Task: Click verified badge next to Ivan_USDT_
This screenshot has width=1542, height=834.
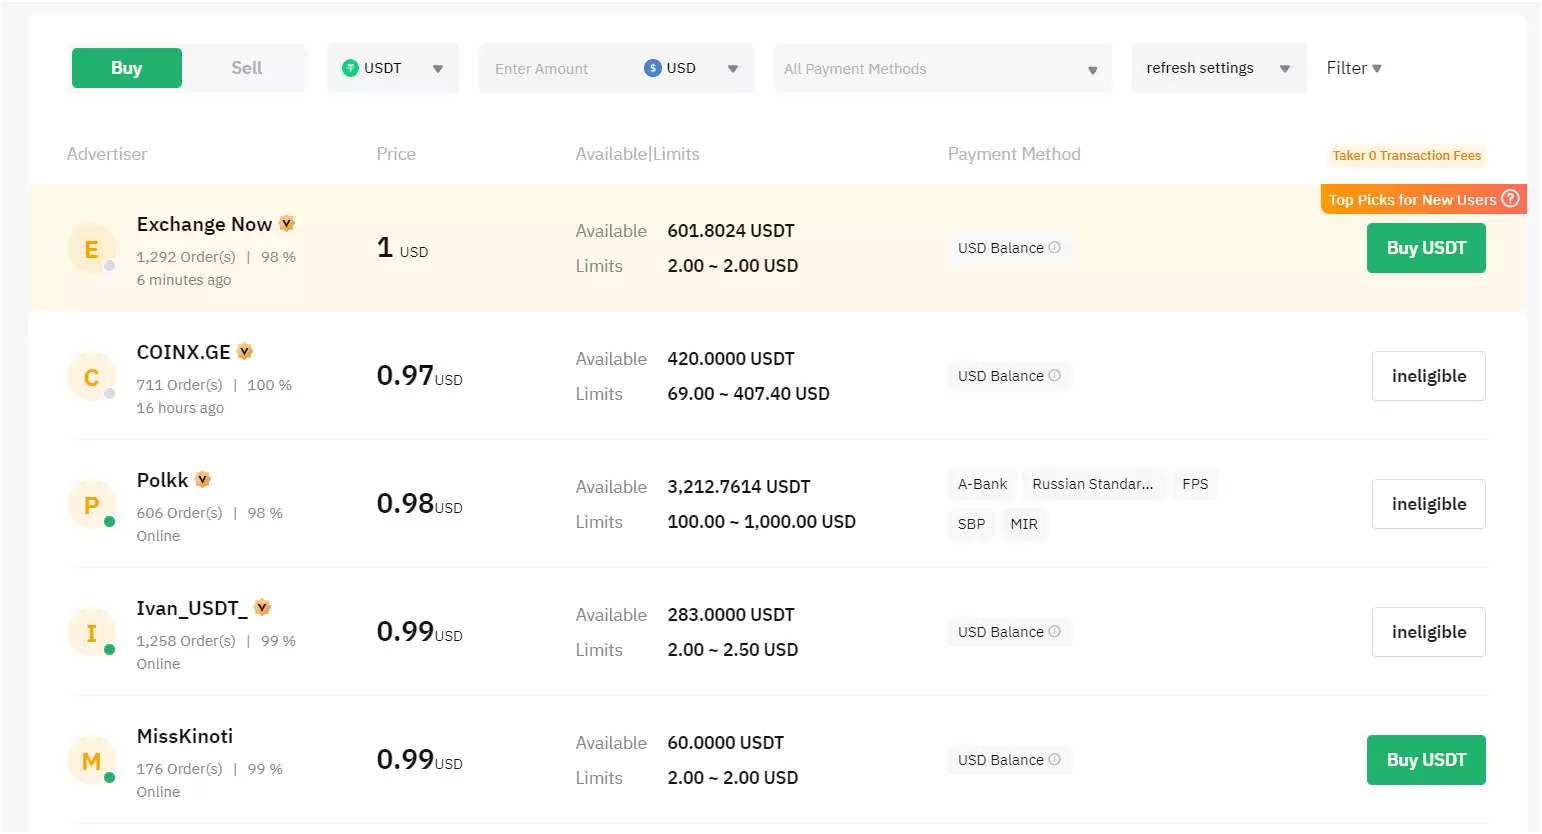Action: tap(263, 607)
